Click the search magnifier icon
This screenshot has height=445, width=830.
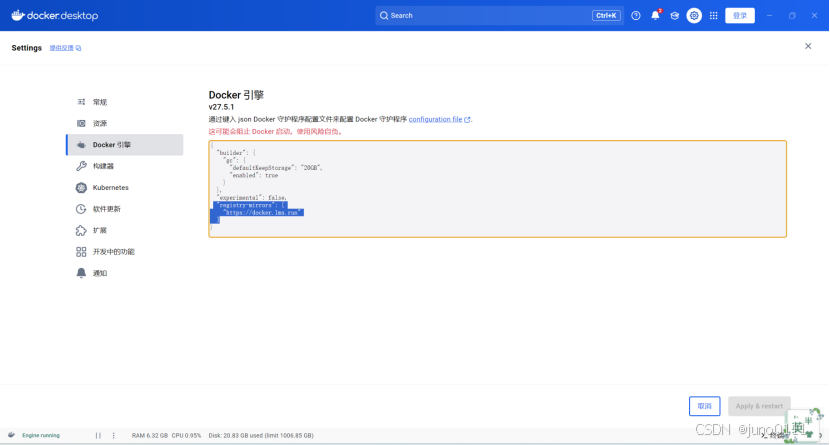(384, 15)
